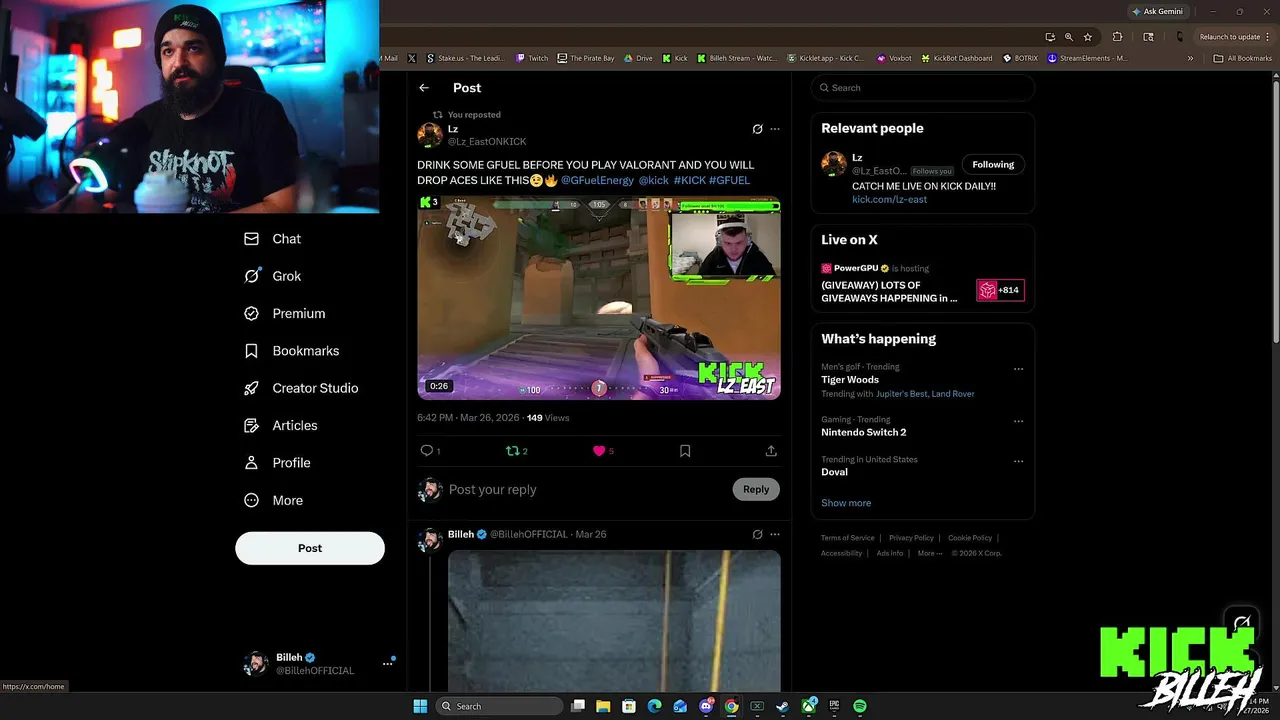Viewport: 1280px width, 720px height.
Task: Open Creator Studio in the sidebar
Action: [x=300, y=388]
